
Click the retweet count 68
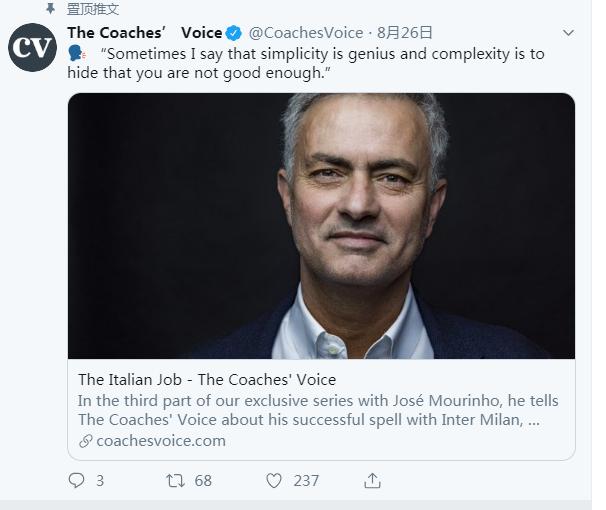pos(203,481)
